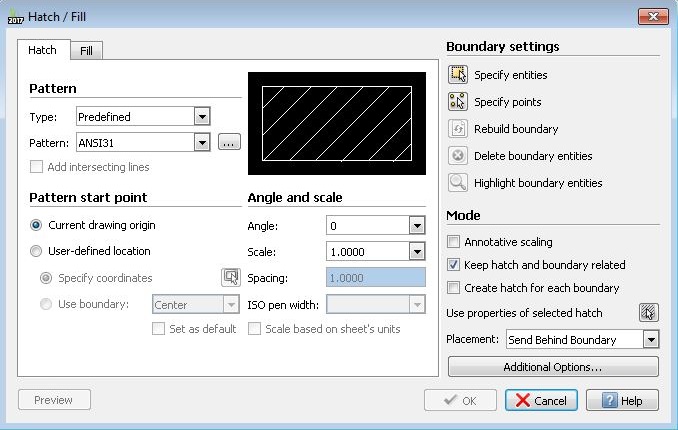Click the Rebuild boundary label
The width and height of the screenshot is (678, 430).
[x=516, y=129]
